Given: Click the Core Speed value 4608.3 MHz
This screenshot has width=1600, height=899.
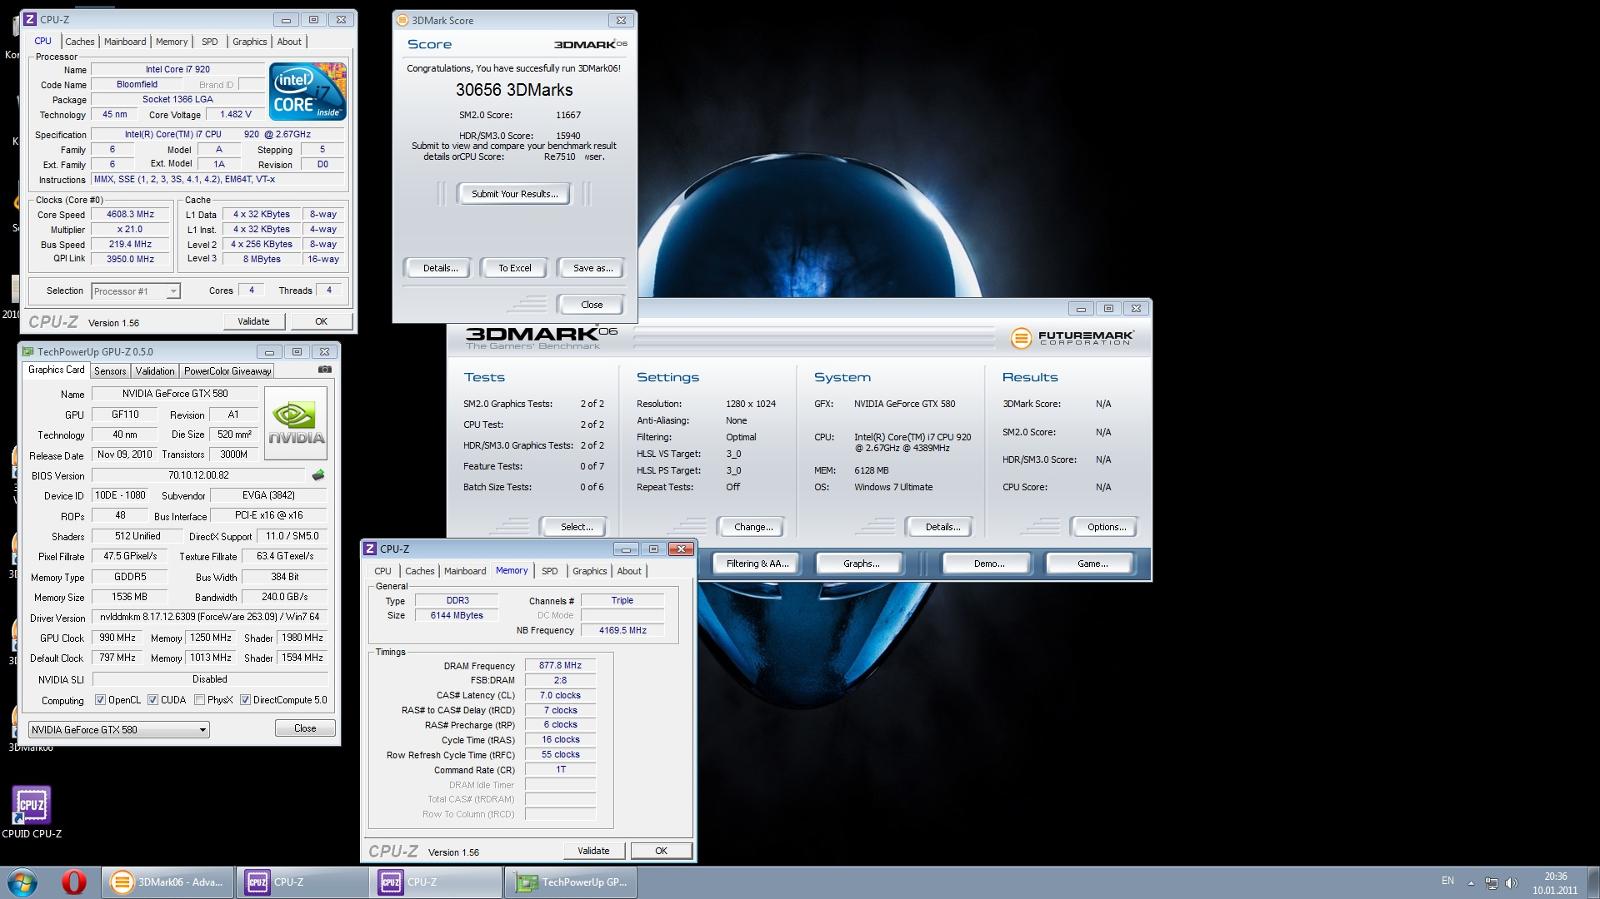Looking at the screenshot, I should (x=130, y=214).
